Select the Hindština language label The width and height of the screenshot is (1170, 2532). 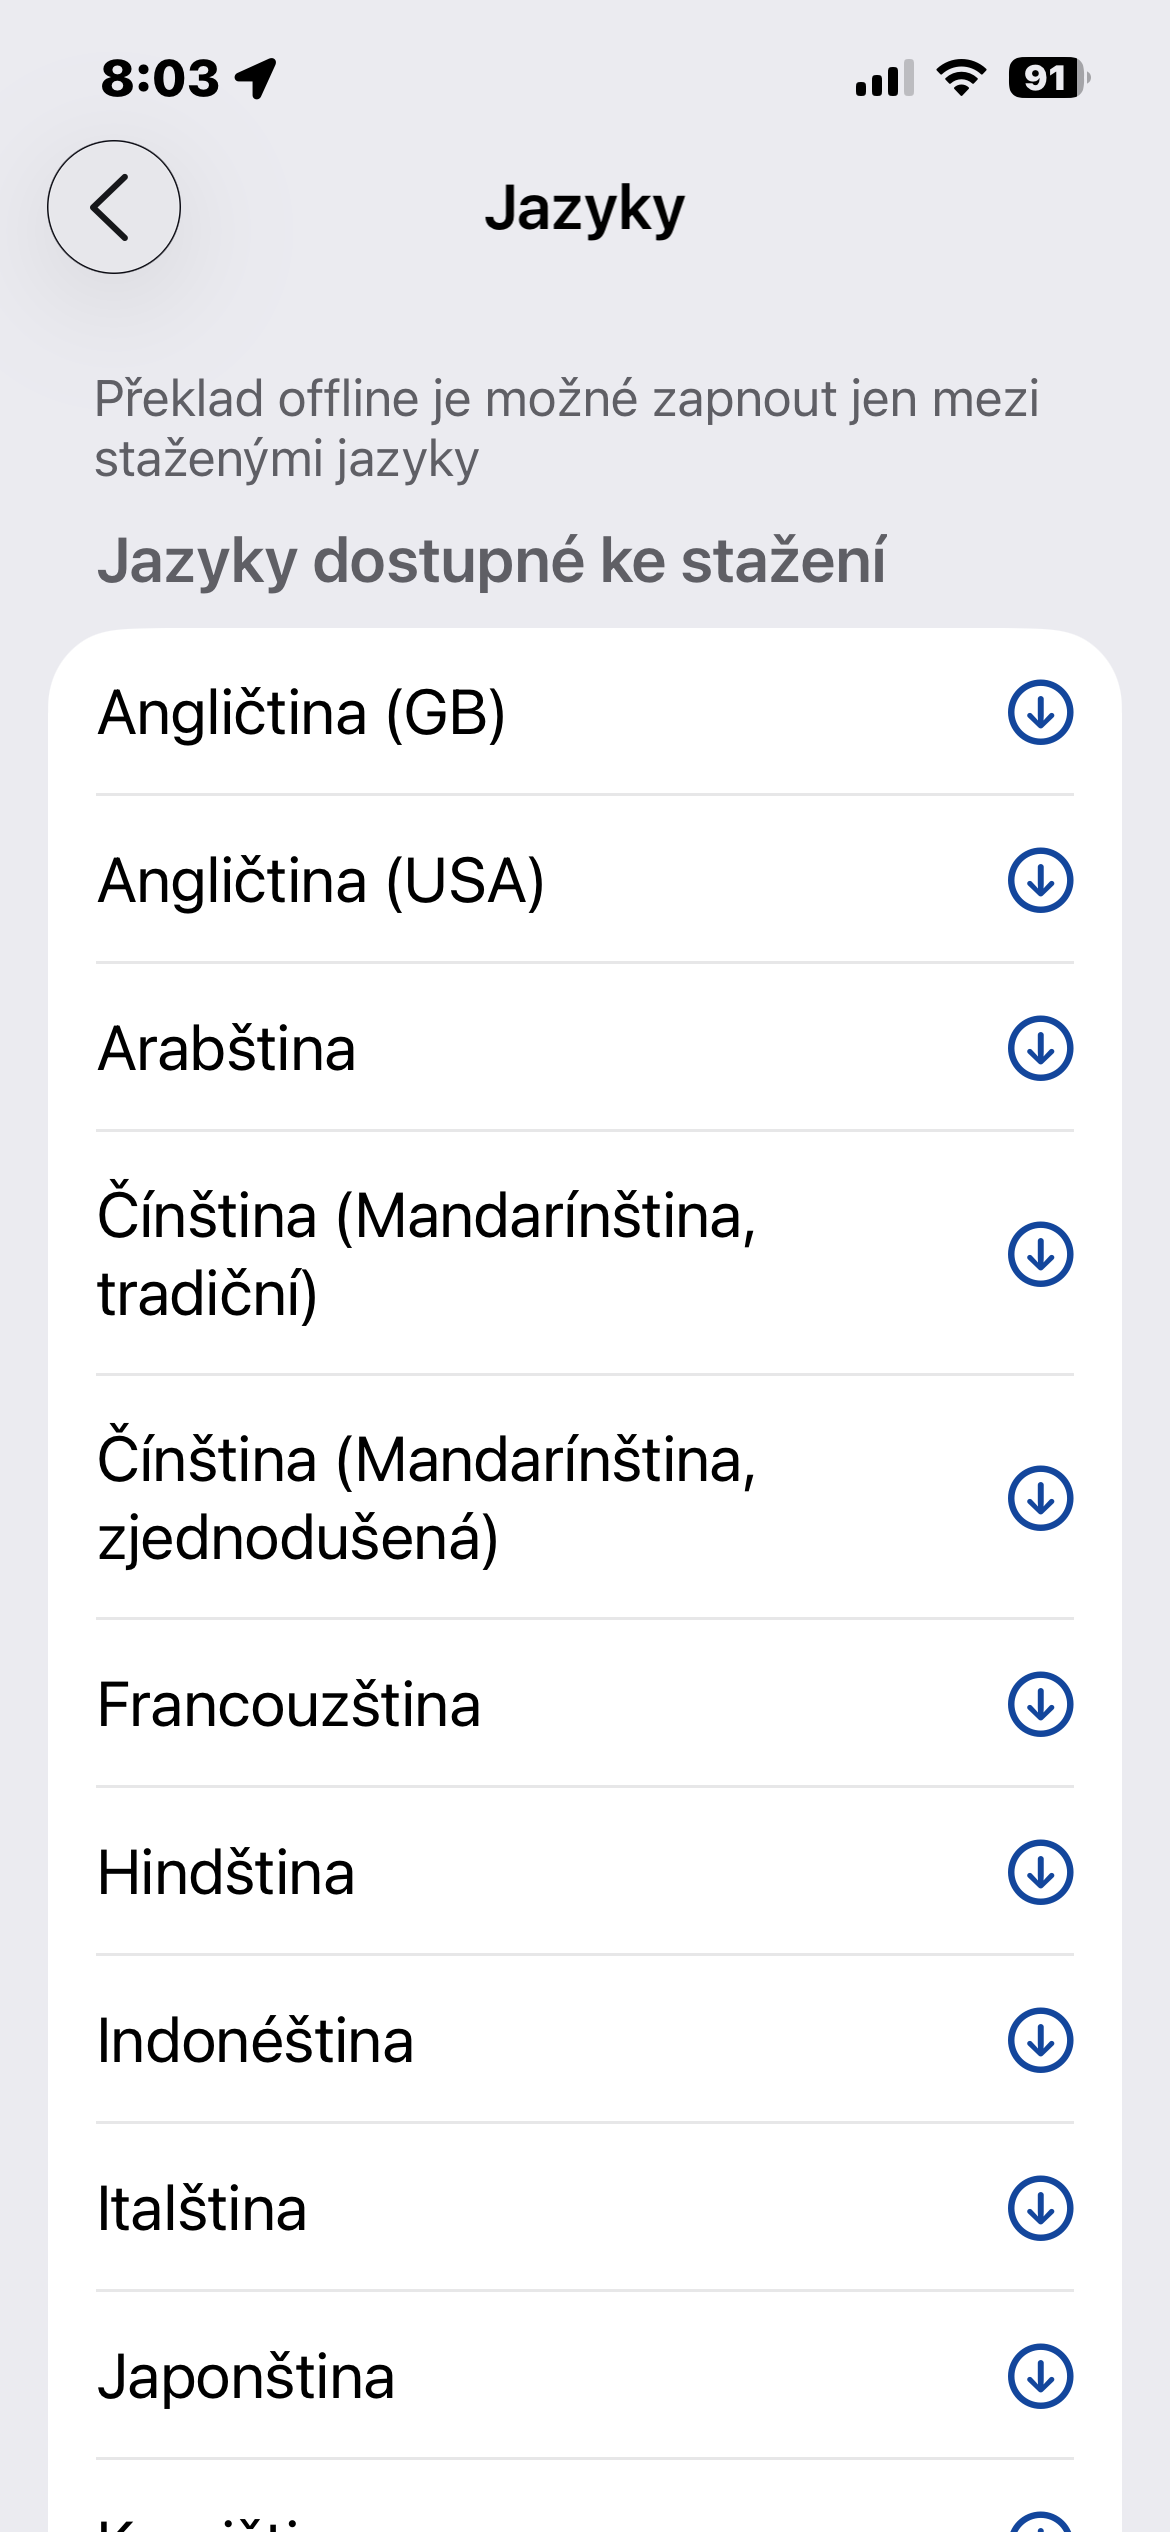(226, 1872)
